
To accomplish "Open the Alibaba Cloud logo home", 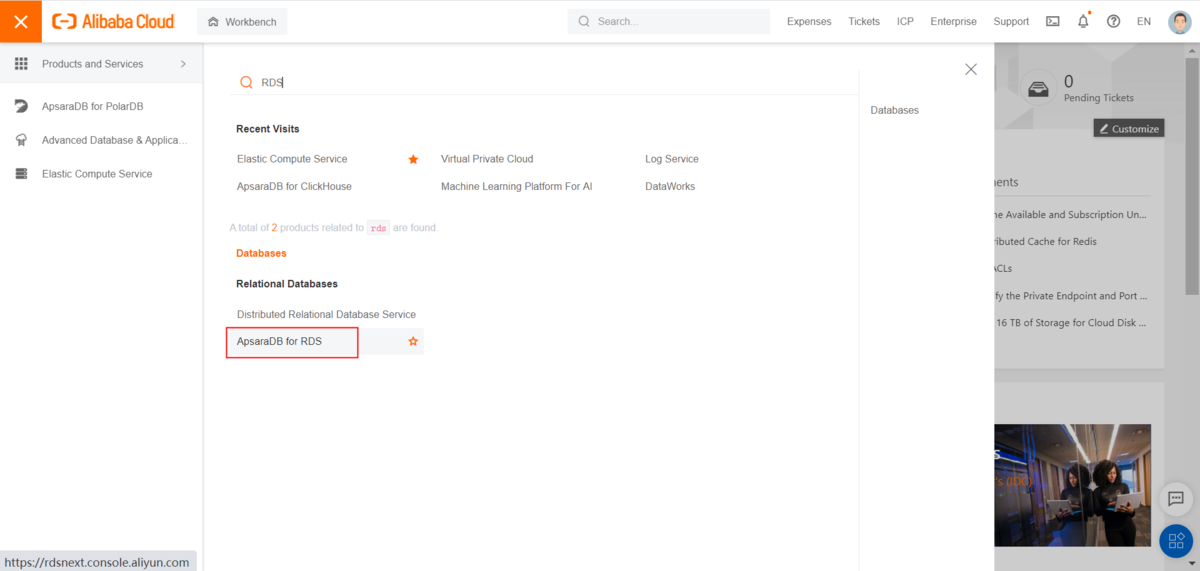I will [x=113, y=21].
